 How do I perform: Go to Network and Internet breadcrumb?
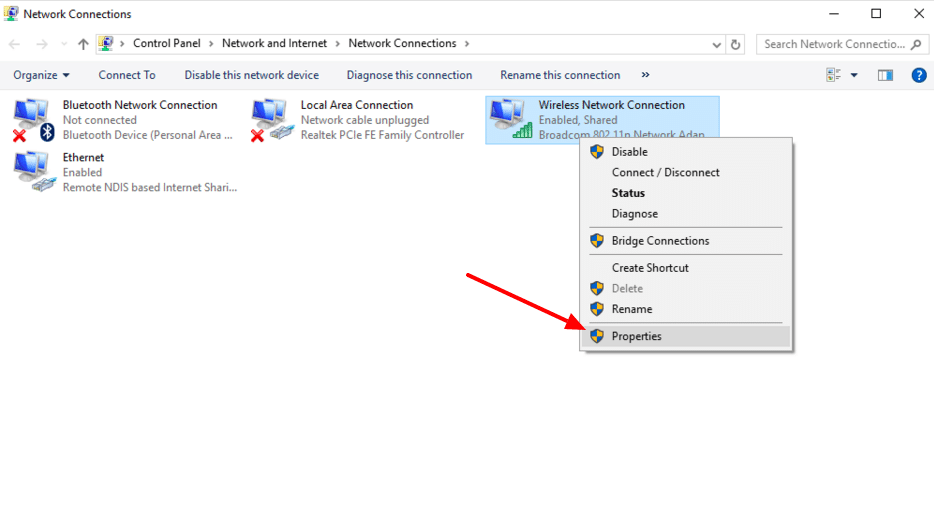[x=275, y=43]
